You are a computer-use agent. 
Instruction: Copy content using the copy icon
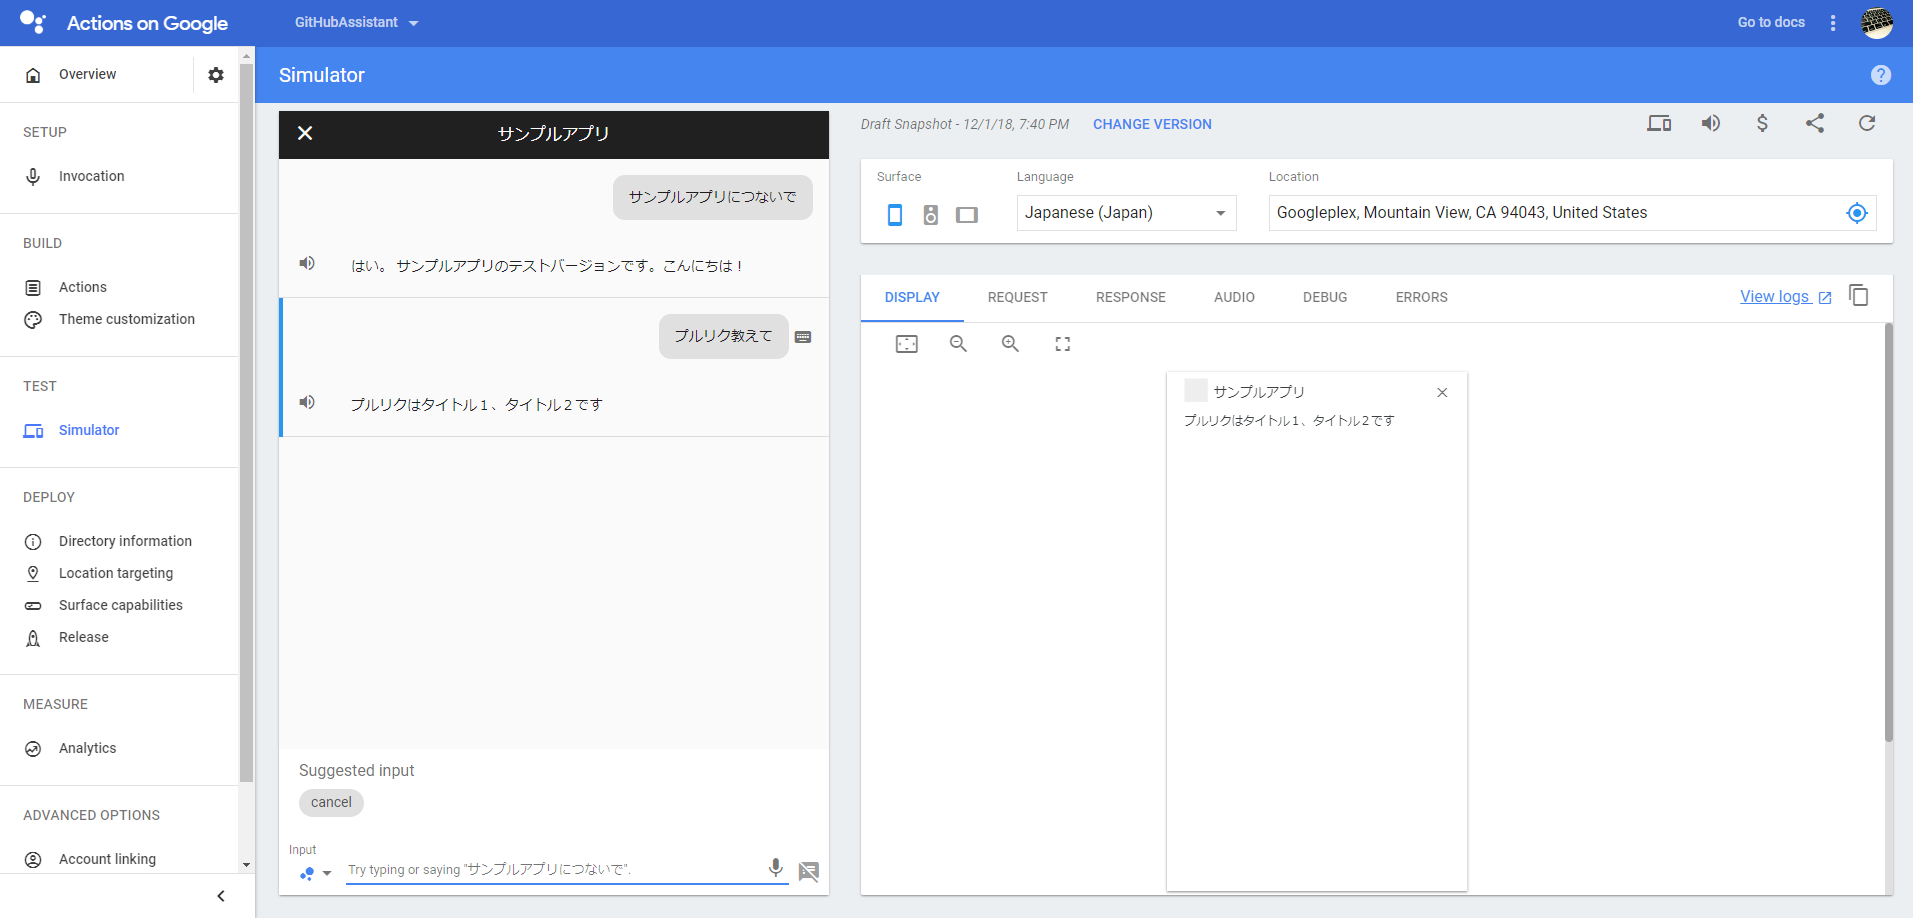pos(1859,296)
